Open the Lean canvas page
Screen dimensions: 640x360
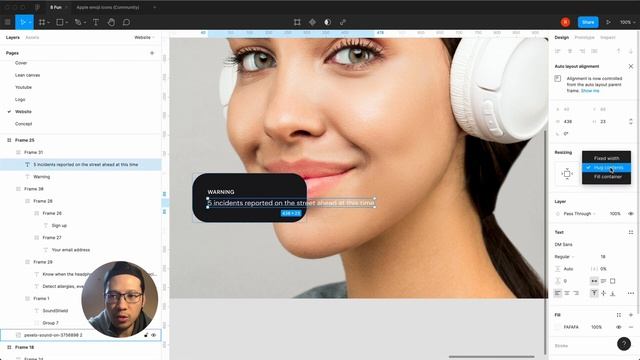27,75
